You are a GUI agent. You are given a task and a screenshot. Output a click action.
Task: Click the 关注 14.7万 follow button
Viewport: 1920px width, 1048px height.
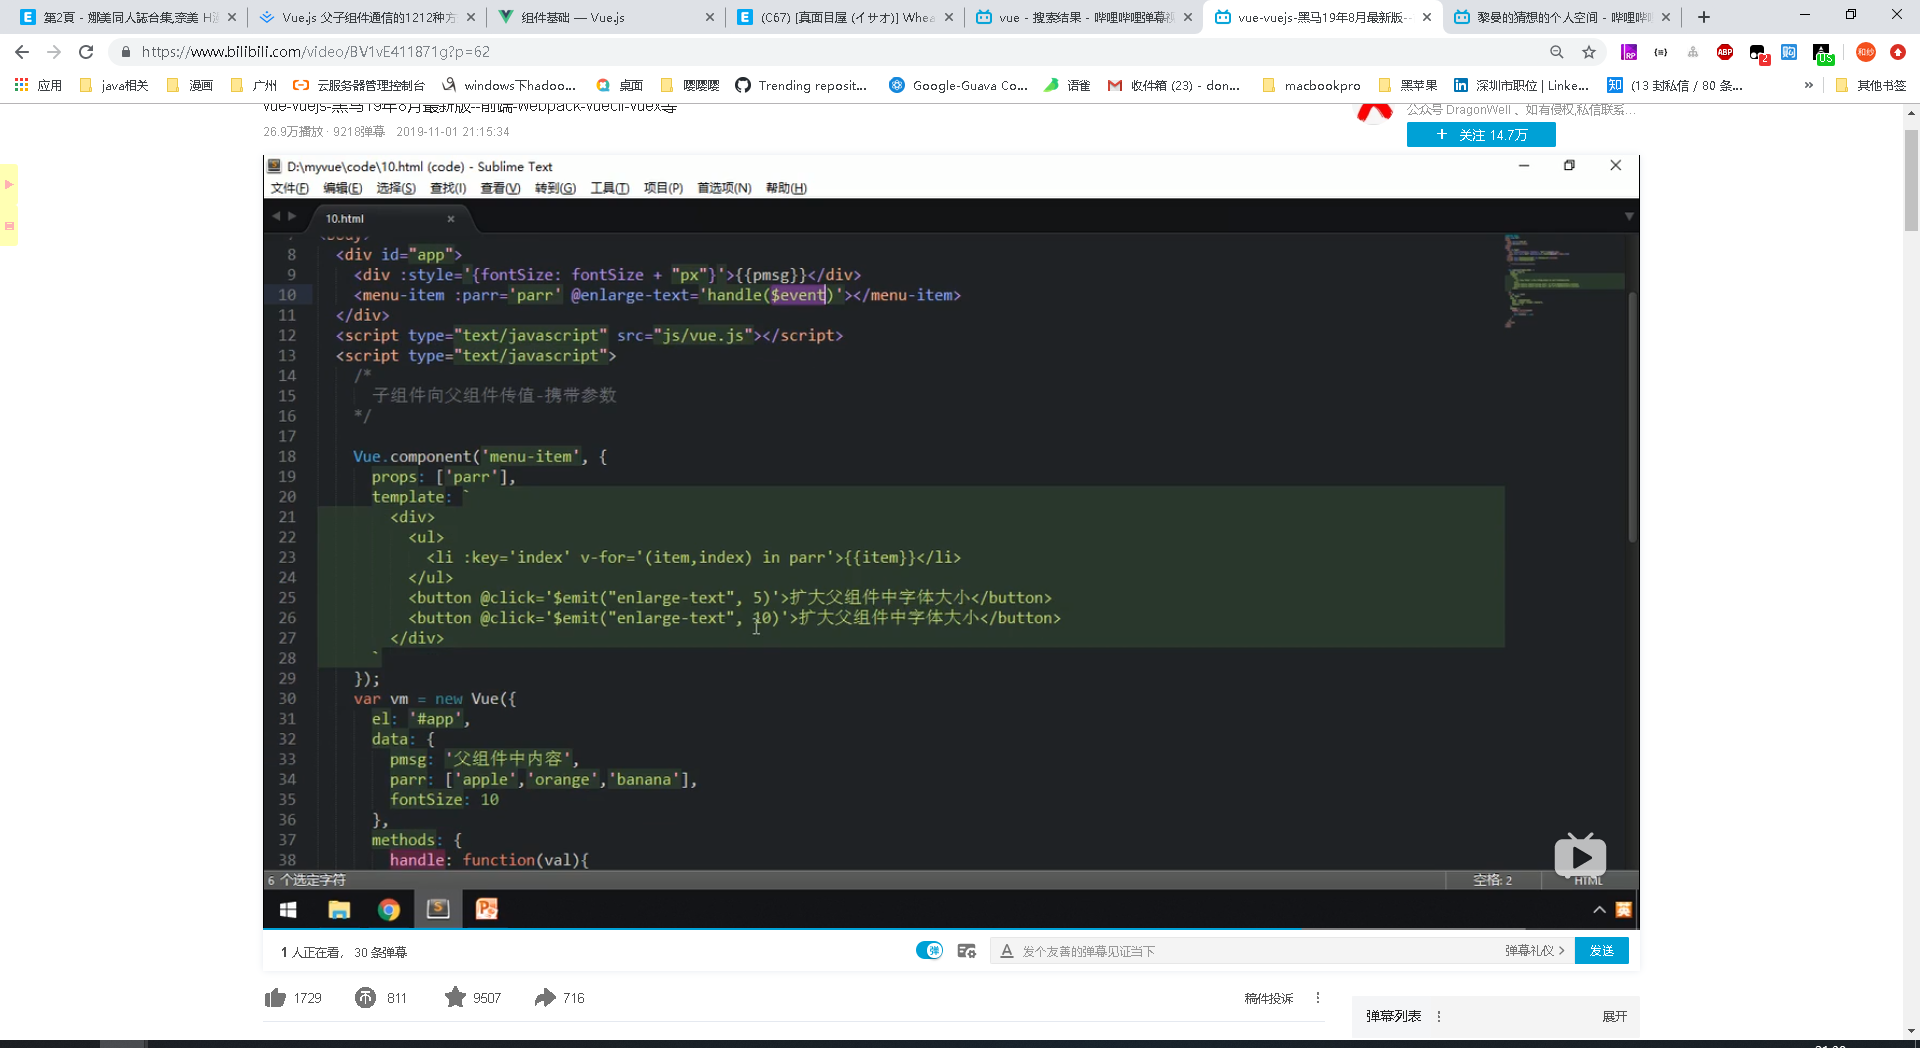(1481, 135)
